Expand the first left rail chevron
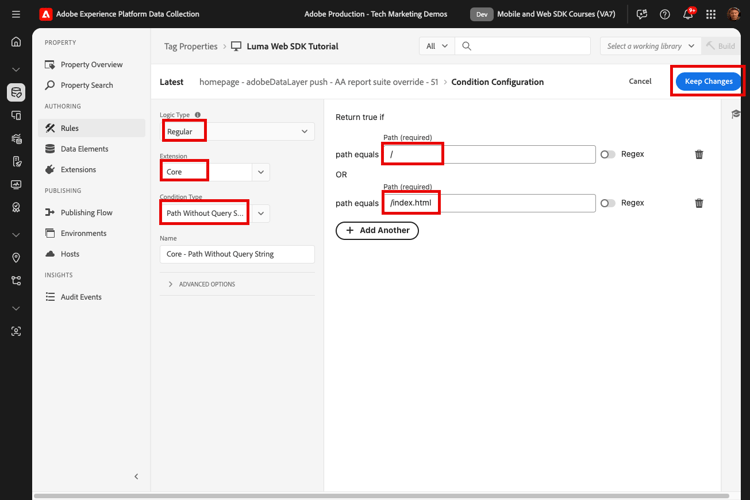The width and height of the screenshot is (750, 500). [x=16, y=69]
